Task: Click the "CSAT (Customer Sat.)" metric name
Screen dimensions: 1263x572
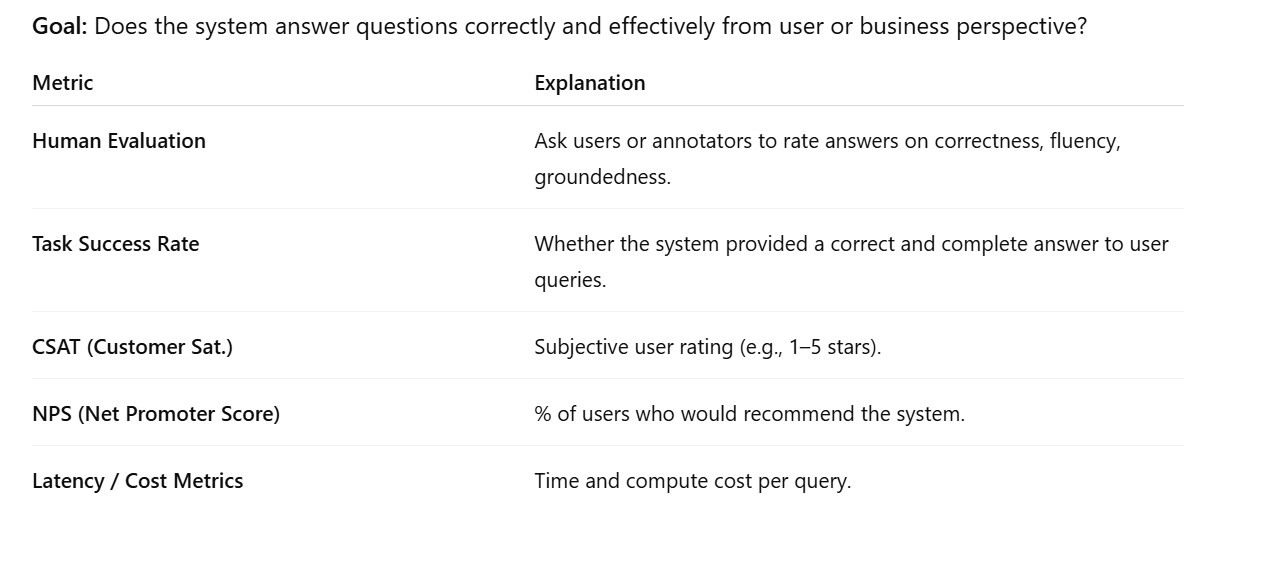Action: click(132, 347)
